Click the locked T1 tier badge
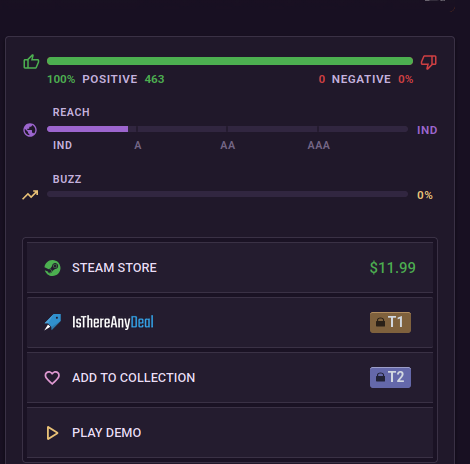Image resolution: width=470 pixels, height=464 pixels. point(390,322)
